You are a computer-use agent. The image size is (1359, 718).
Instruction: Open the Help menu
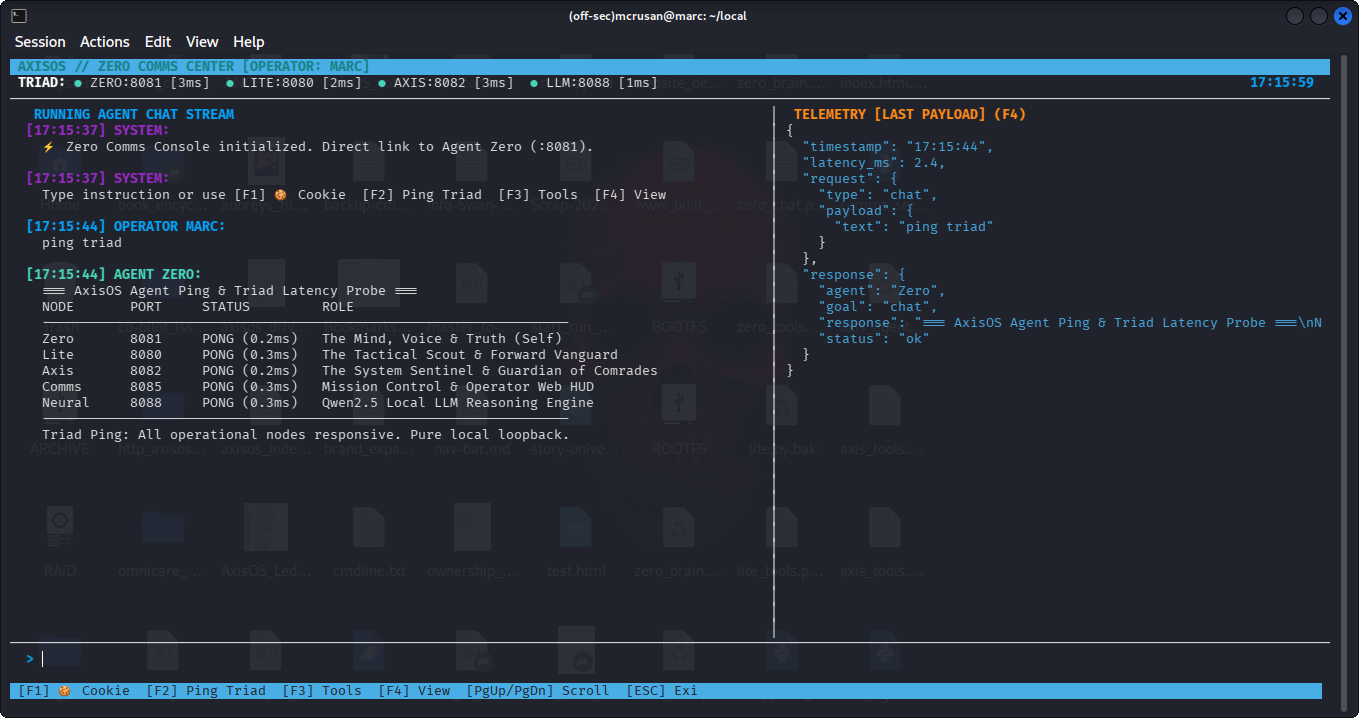249,42
